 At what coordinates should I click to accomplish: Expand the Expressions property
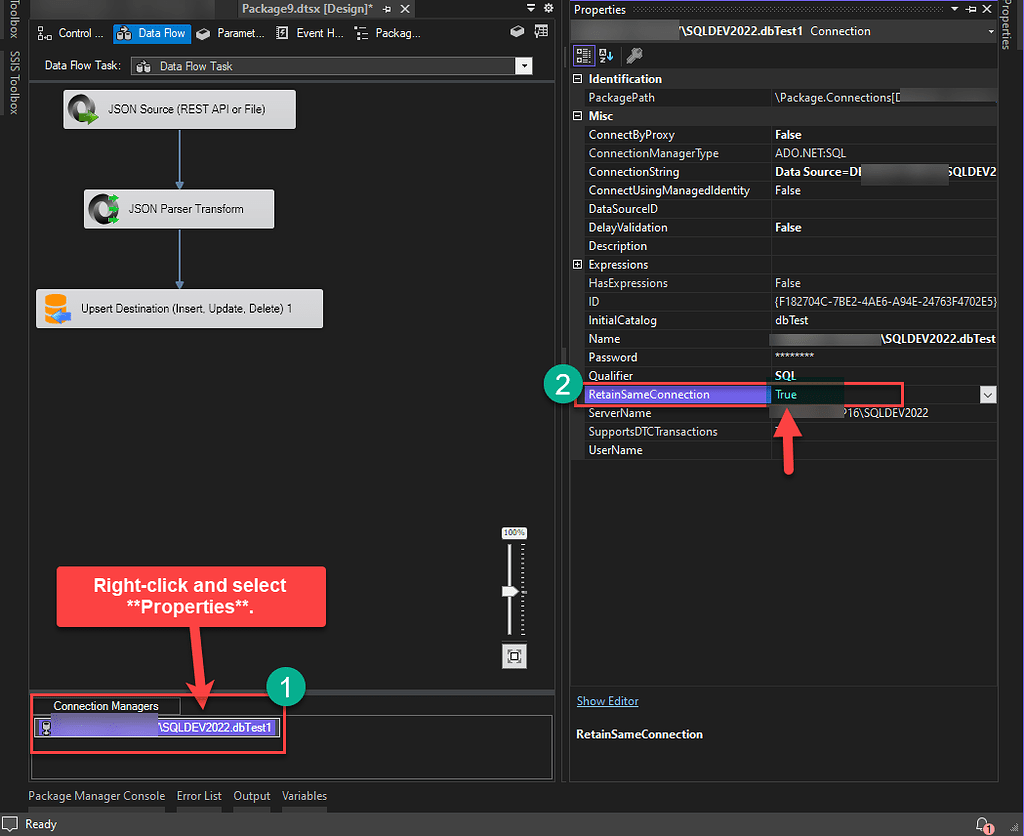point(578,264)
